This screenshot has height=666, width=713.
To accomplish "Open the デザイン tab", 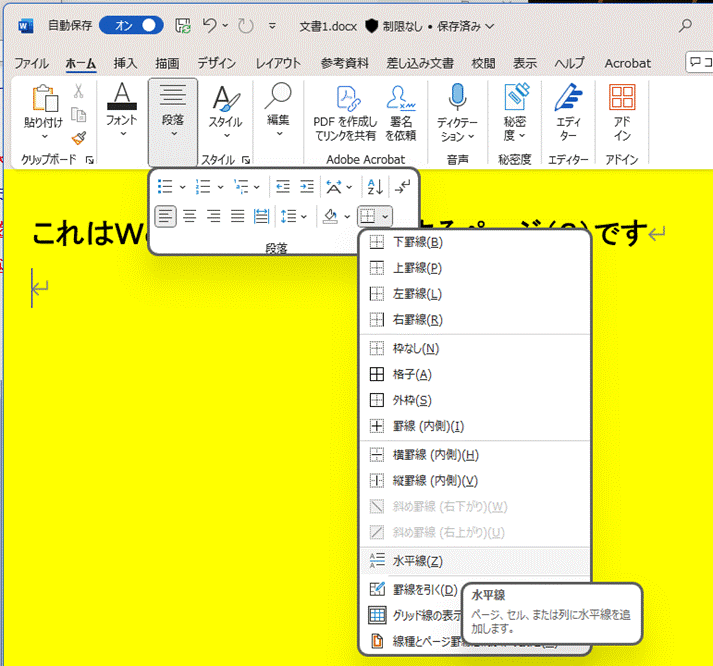I will pos(216,63).
